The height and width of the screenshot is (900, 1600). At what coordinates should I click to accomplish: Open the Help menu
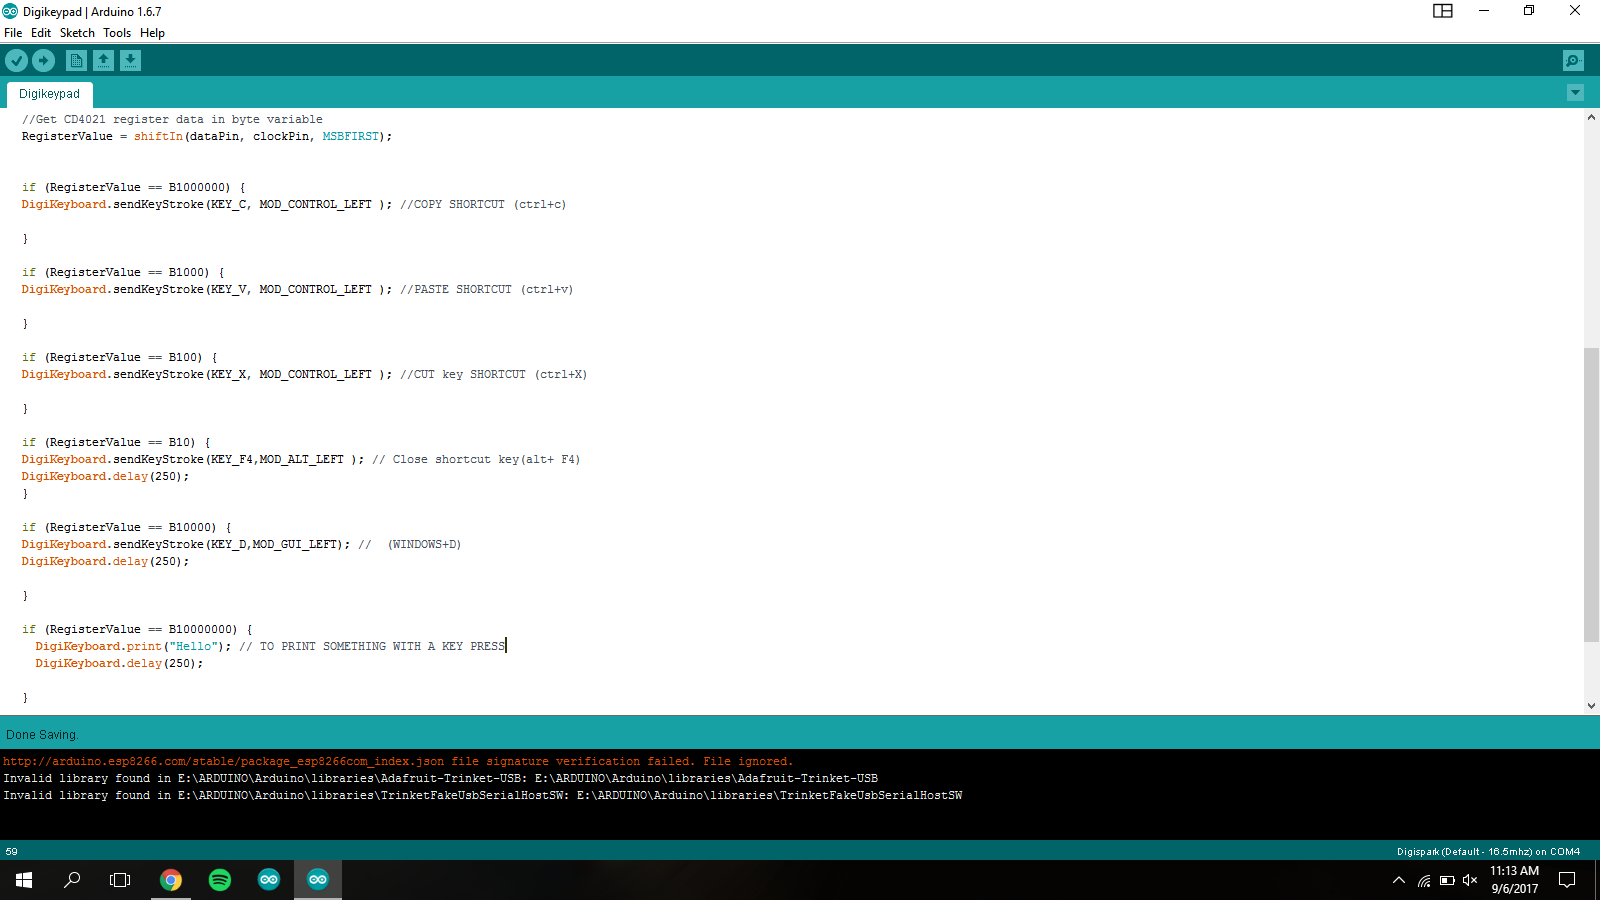[152, 33]
